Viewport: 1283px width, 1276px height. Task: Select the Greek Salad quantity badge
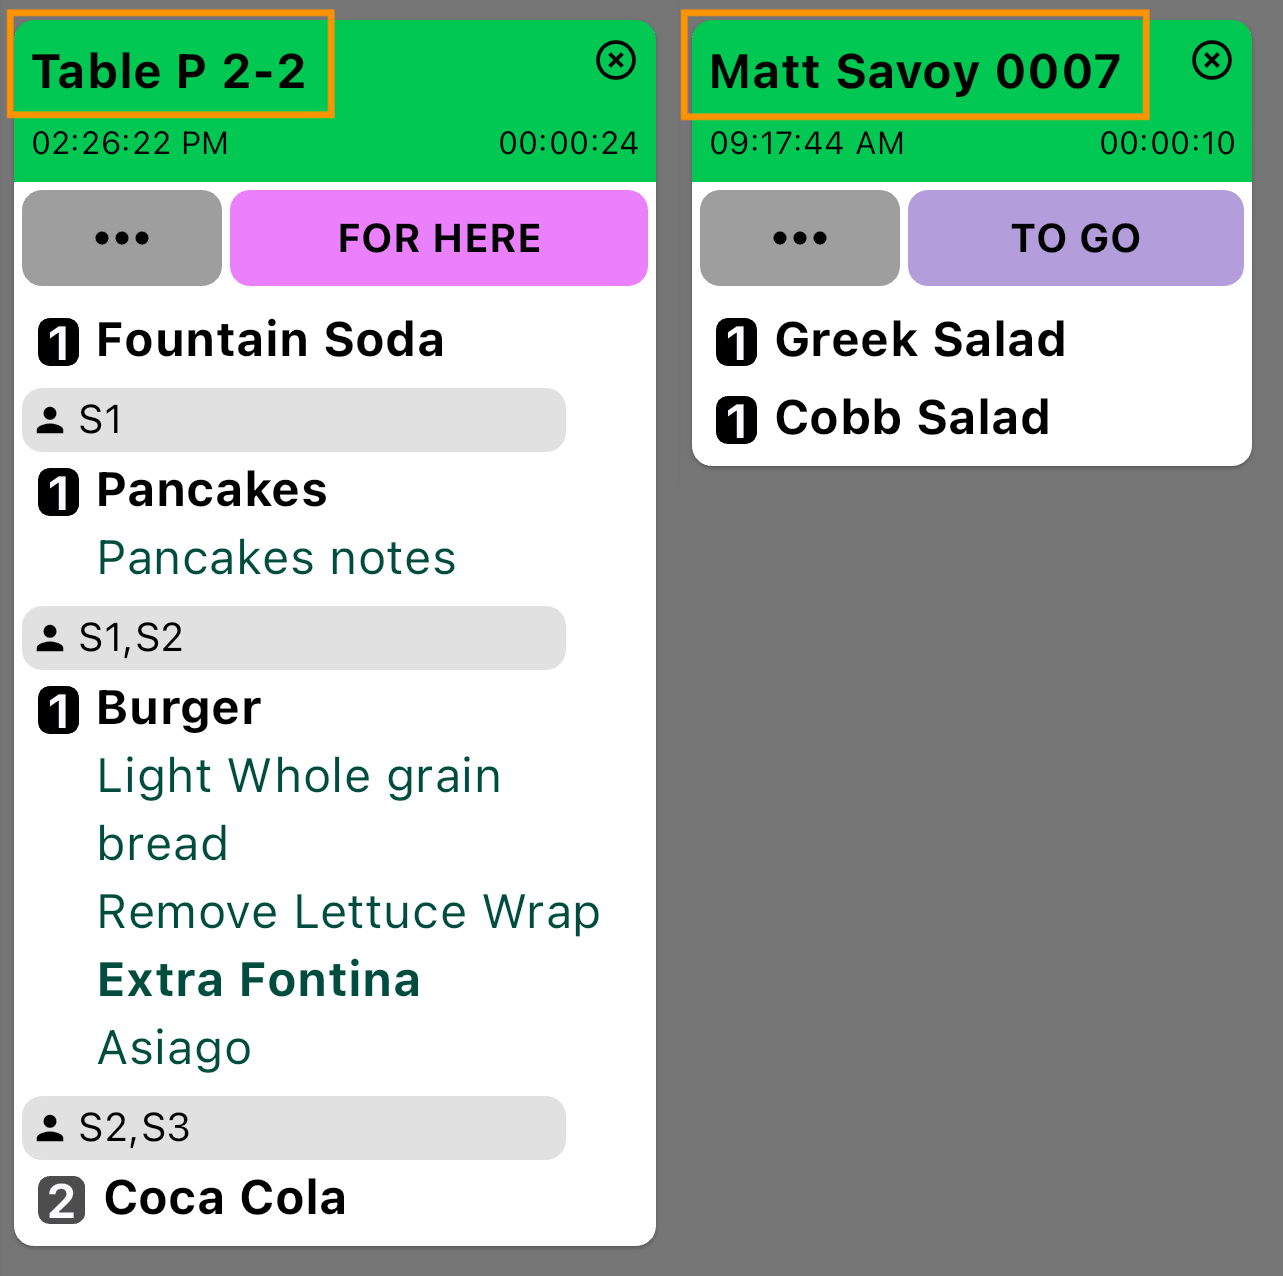point(736,342)
